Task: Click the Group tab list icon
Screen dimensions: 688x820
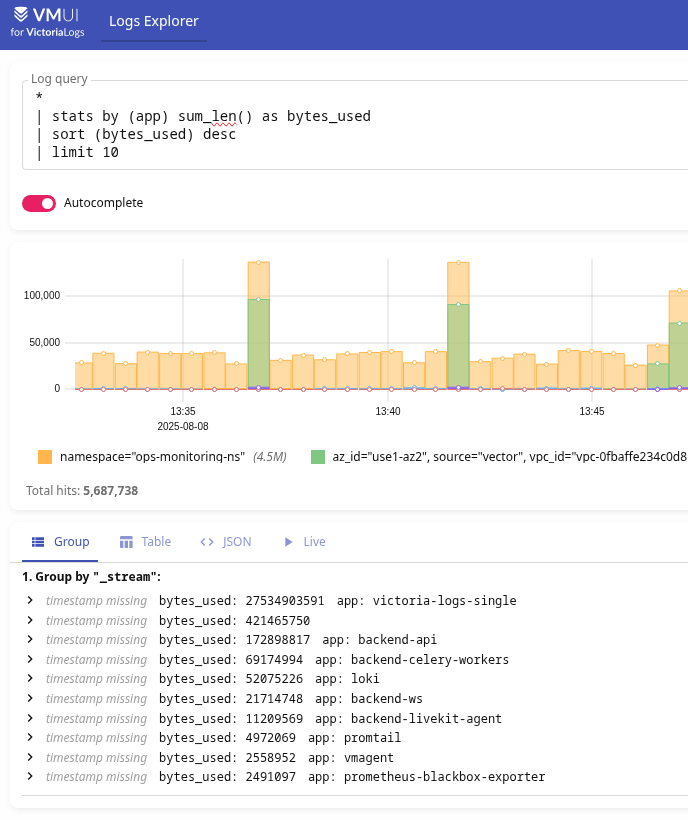Action: pyautogui.click(x=38, y=542)
